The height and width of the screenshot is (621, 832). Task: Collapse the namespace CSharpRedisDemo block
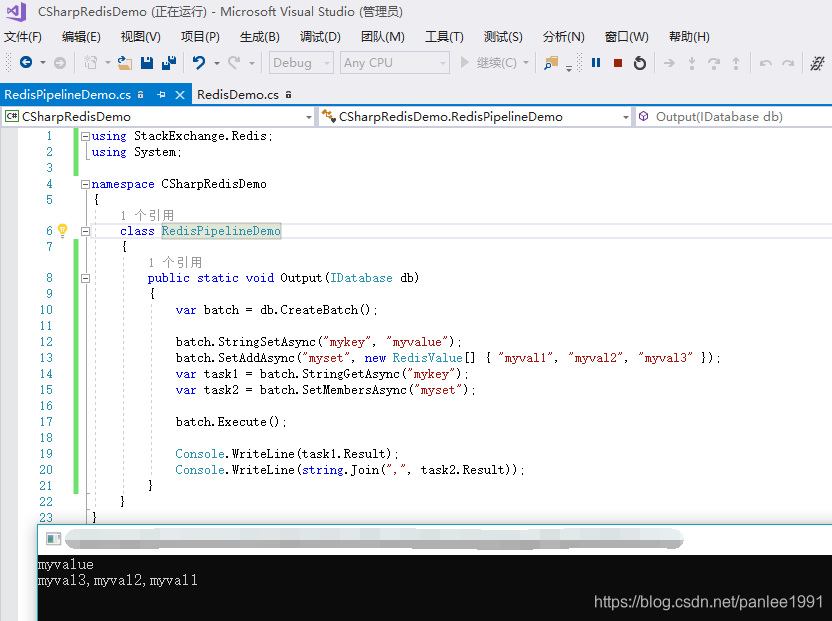[x=85, y=184]
